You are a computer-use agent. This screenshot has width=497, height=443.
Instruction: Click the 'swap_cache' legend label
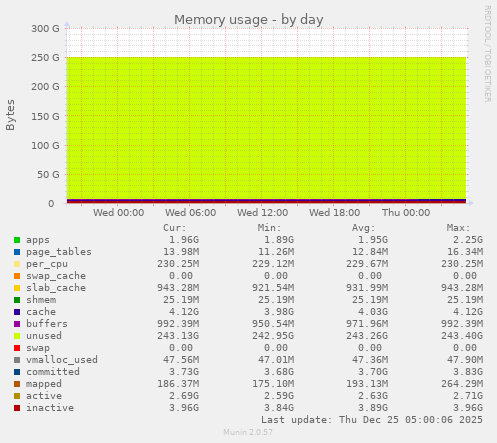click(x=56, y=276)
